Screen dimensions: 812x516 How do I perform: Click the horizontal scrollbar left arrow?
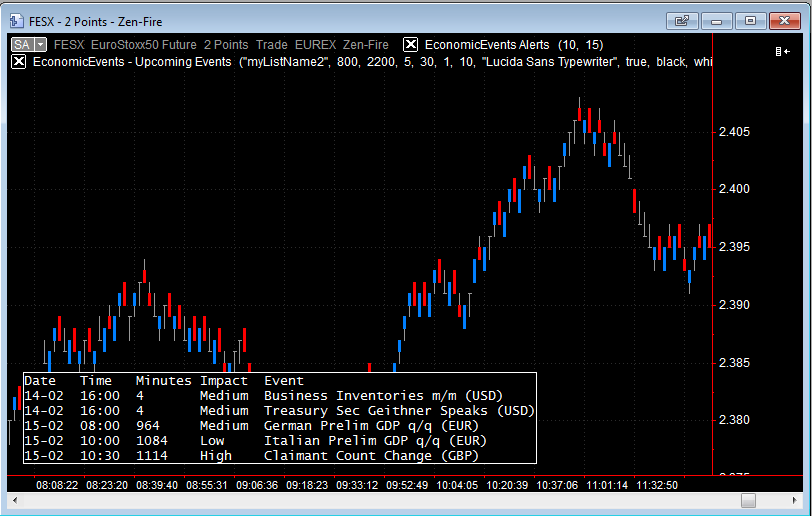coord(15,500)
